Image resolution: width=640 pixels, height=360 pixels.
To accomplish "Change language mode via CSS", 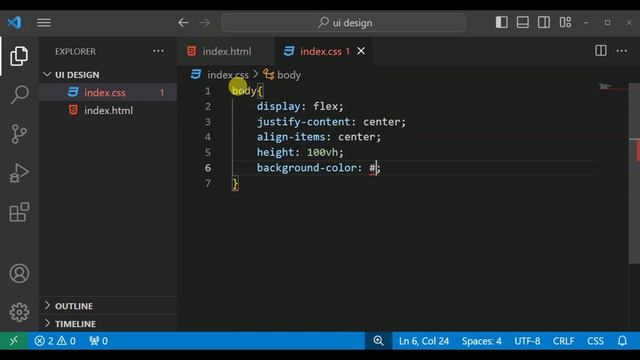I will [595, 341].
